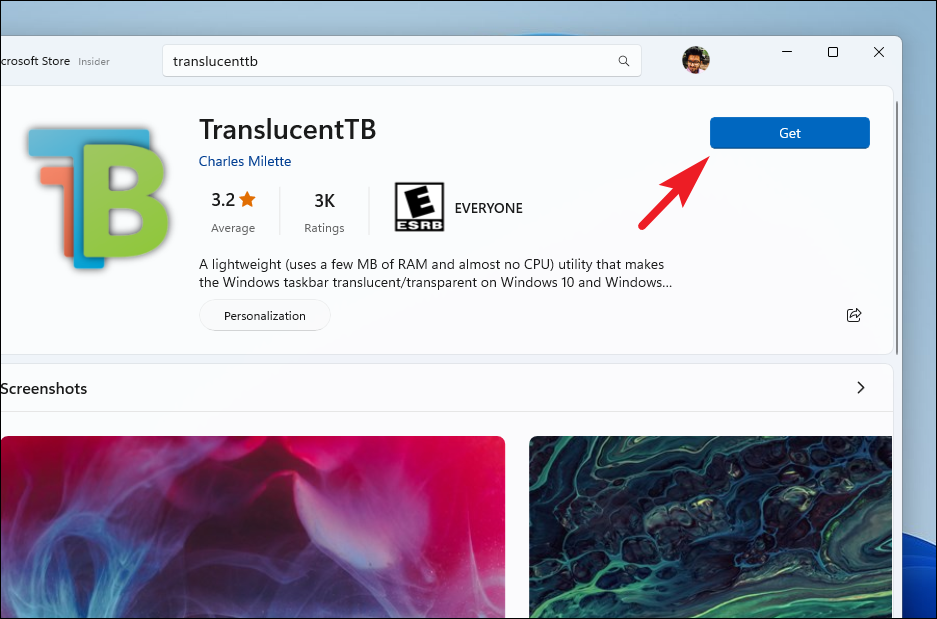
Task: Click the Insider label in title bar
Action: click(x=94, y=62)
